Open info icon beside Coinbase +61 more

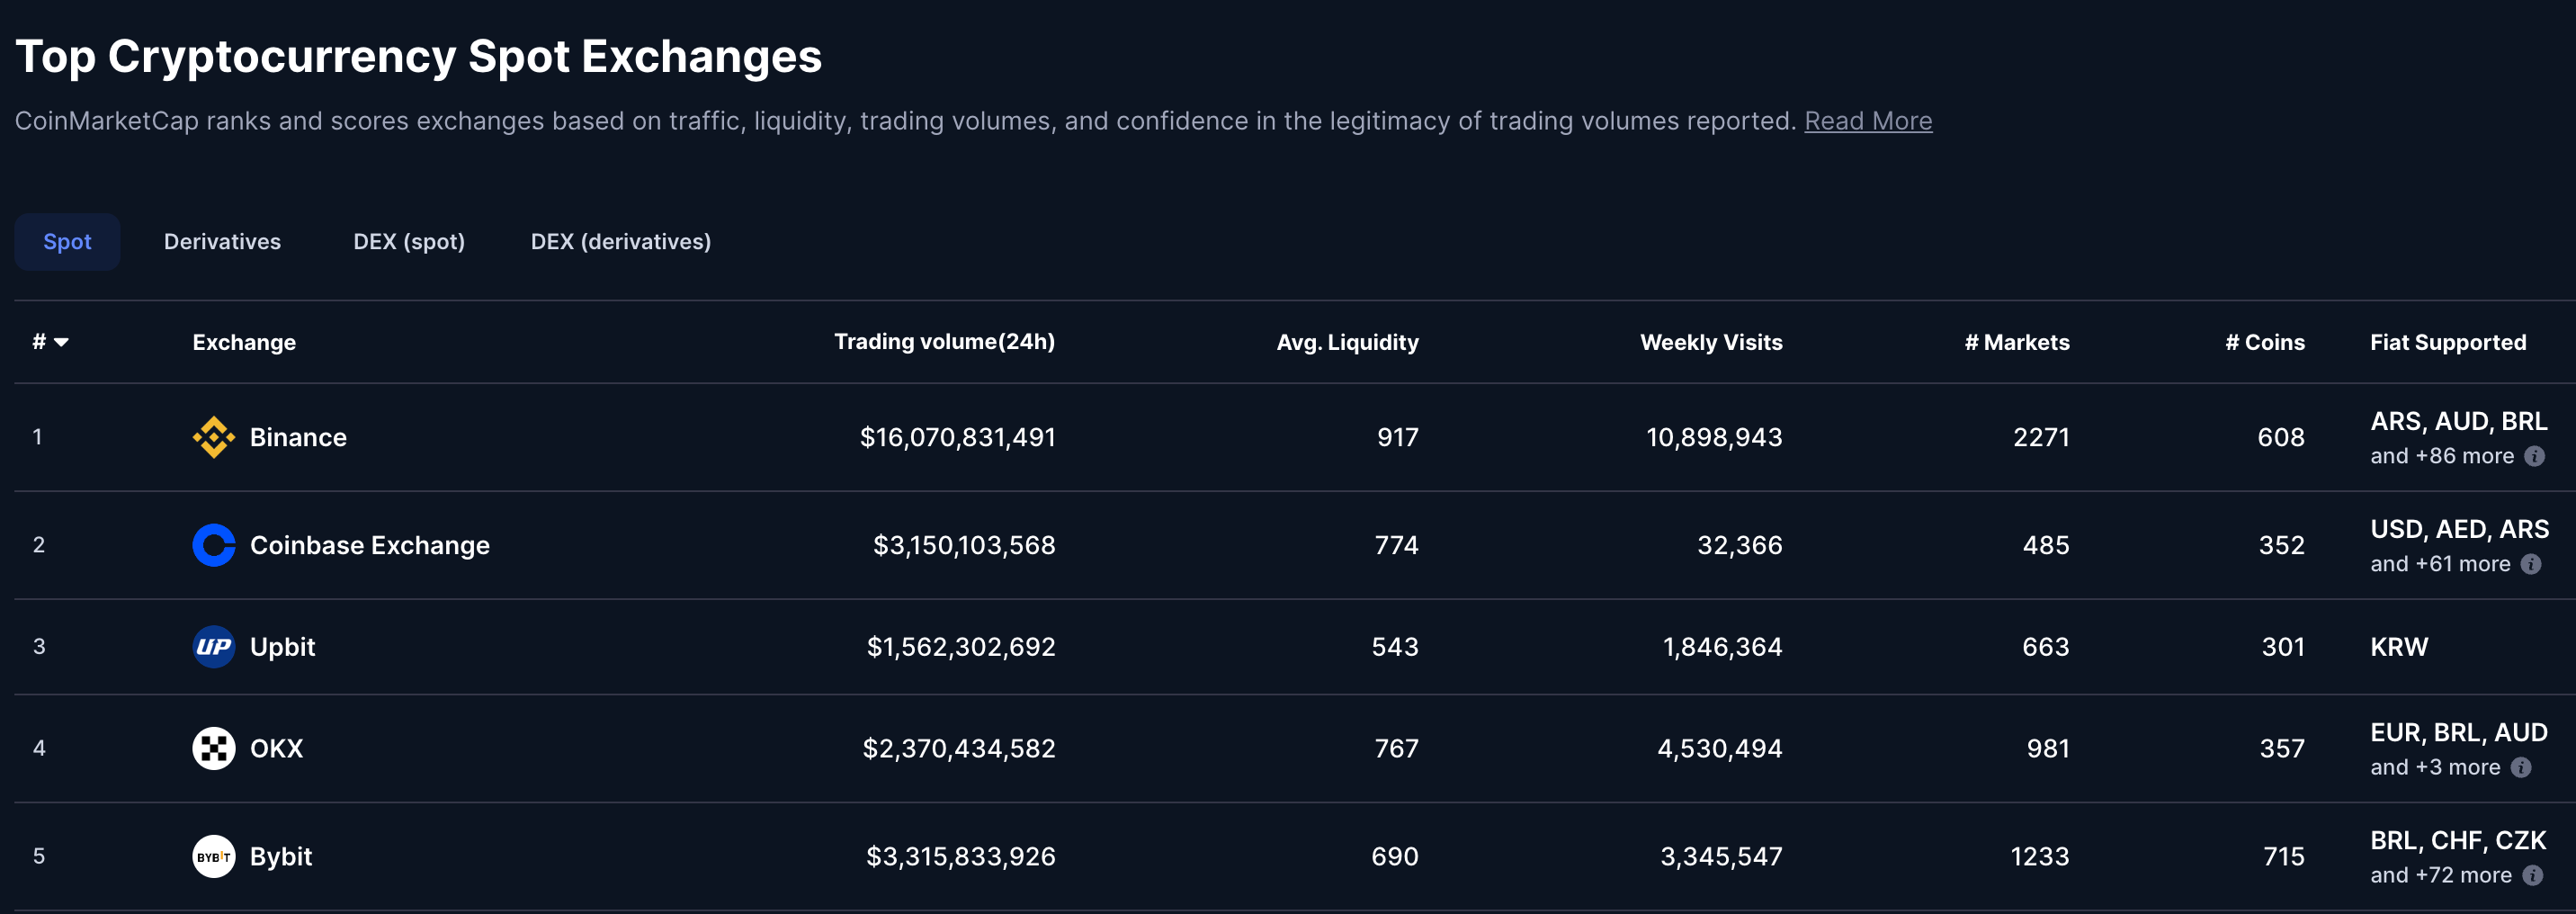click(x=2531, y=564)
